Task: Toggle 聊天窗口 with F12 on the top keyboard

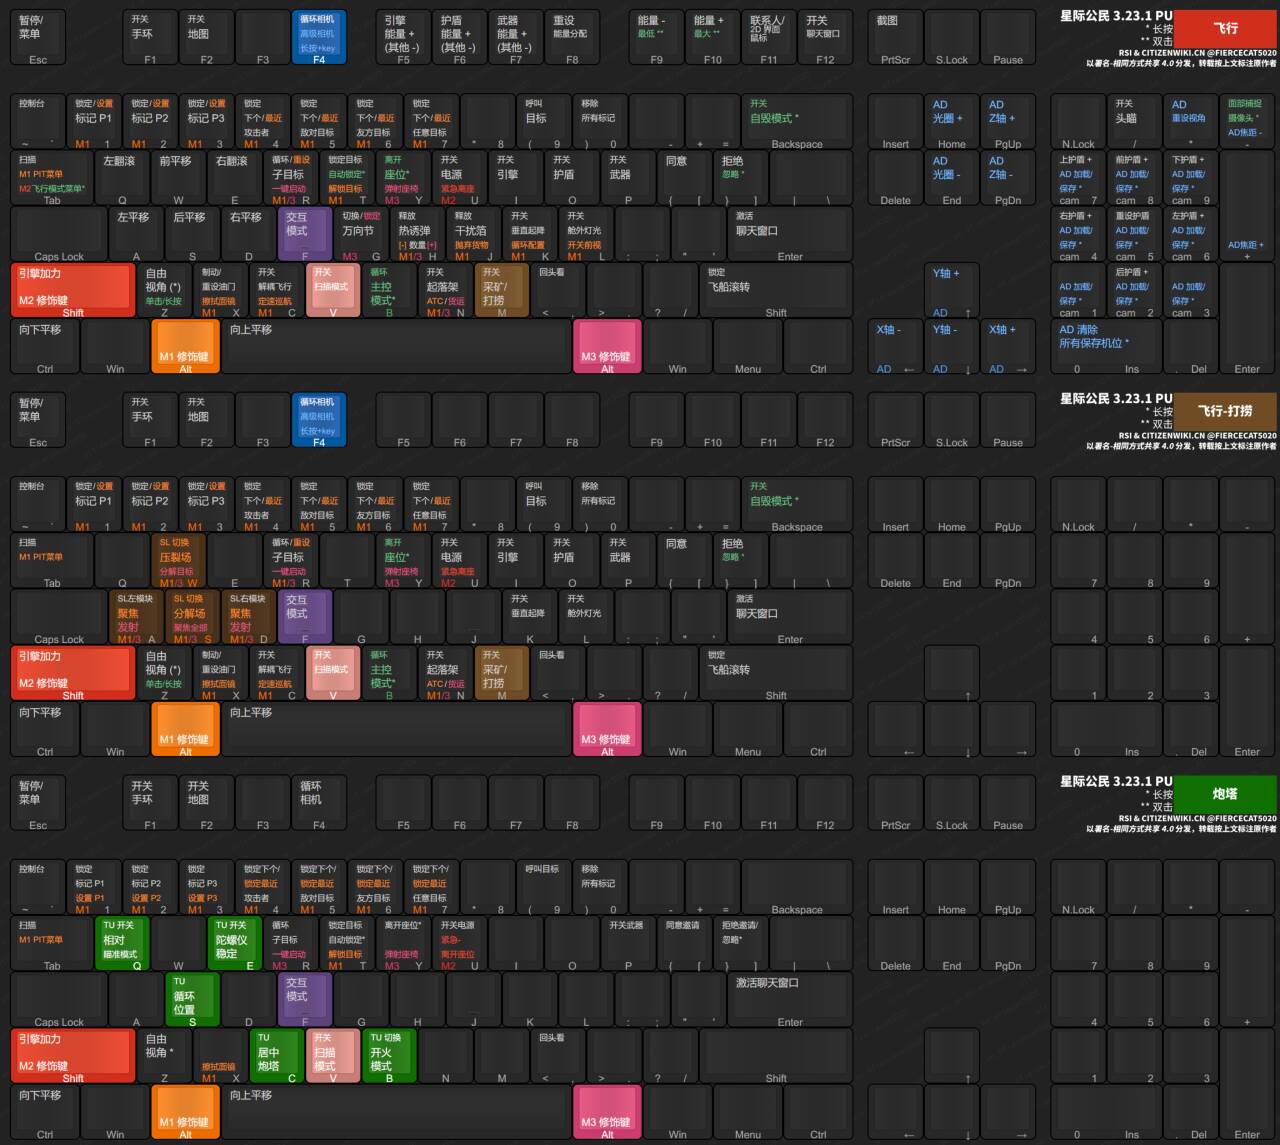Action: coord(824,38)
